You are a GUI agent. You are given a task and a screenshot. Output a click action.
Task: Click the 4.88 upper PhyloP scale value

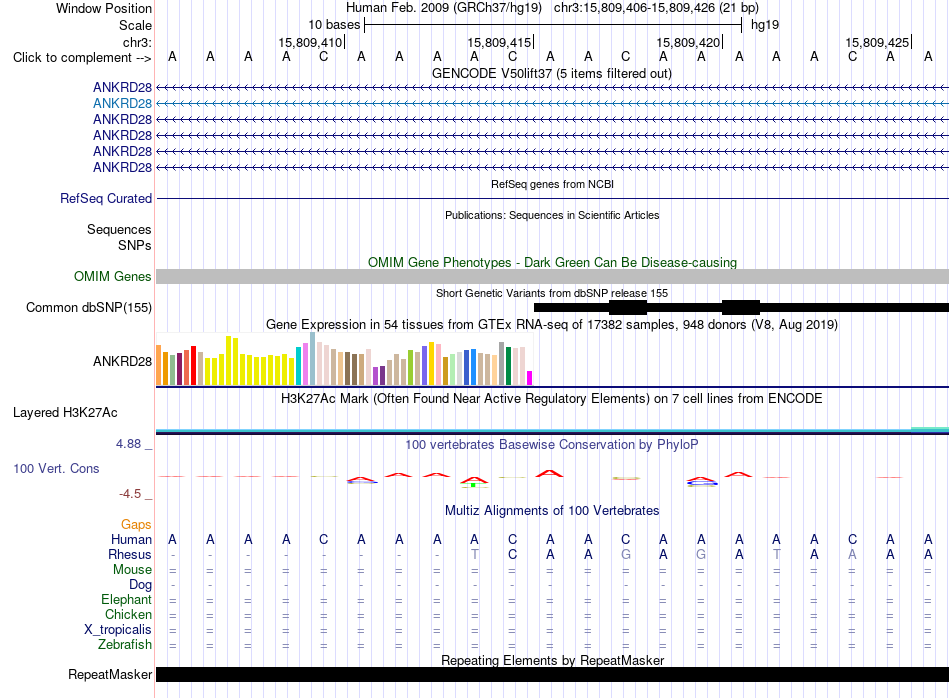coord(128,444)
